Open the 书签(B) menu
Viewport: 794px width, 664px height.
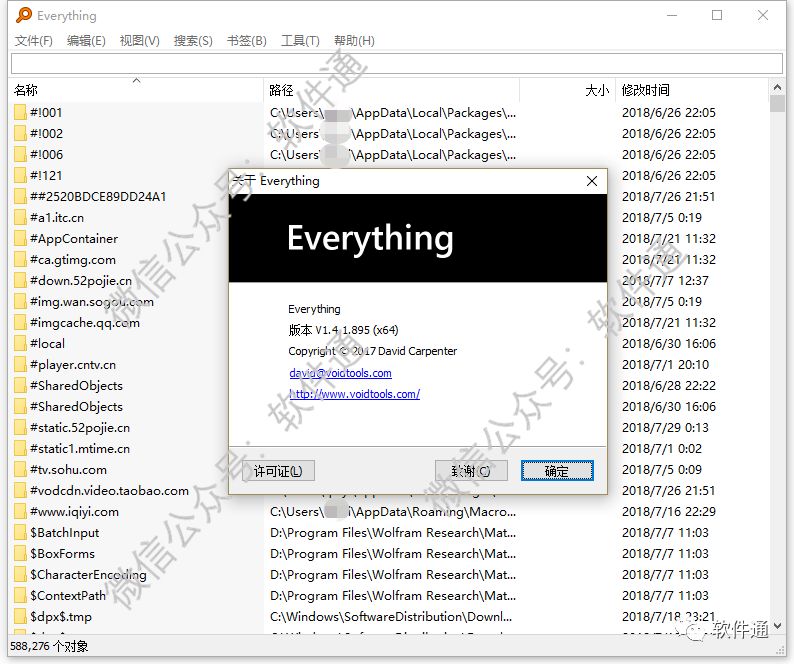click(247, 41)
